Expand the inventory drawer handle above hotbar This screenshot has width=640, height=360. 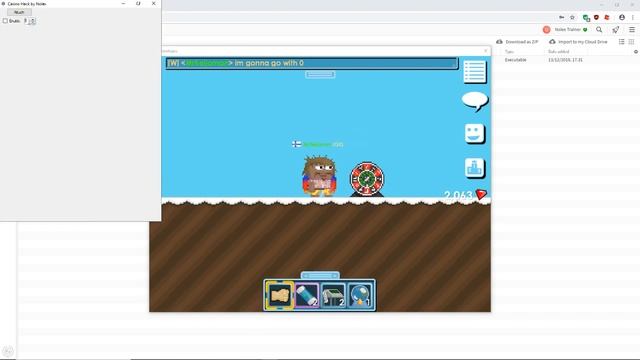(320, 276)
